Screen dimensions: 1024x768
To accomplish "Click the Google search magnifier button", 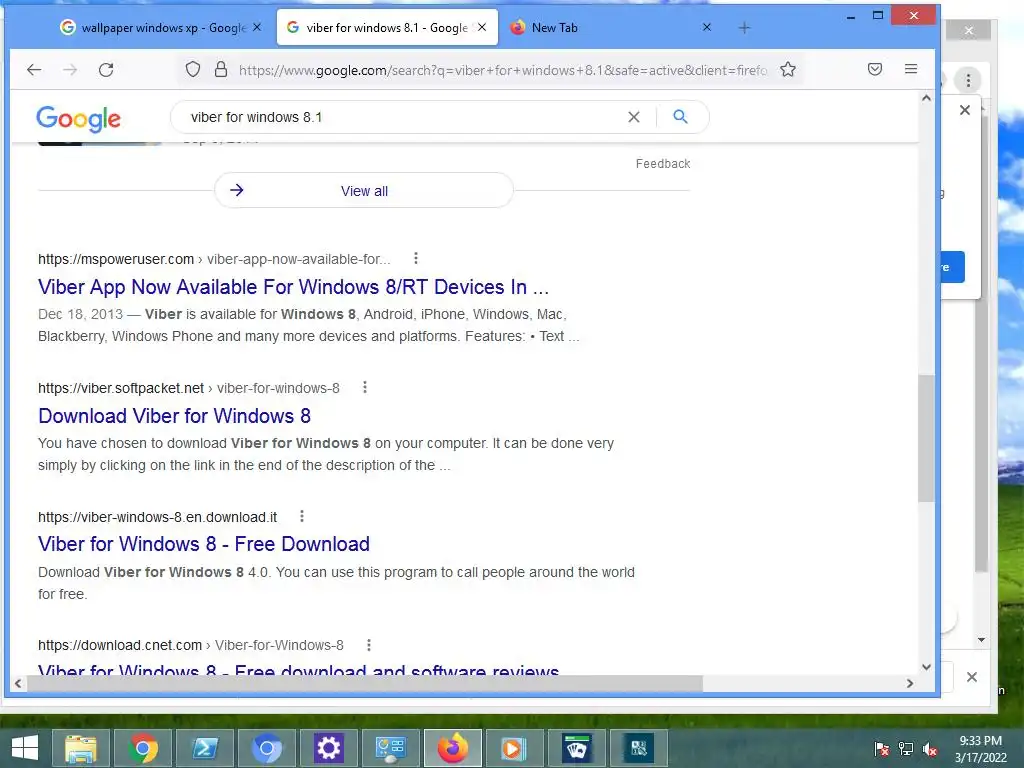I will (x=680, y=117).
